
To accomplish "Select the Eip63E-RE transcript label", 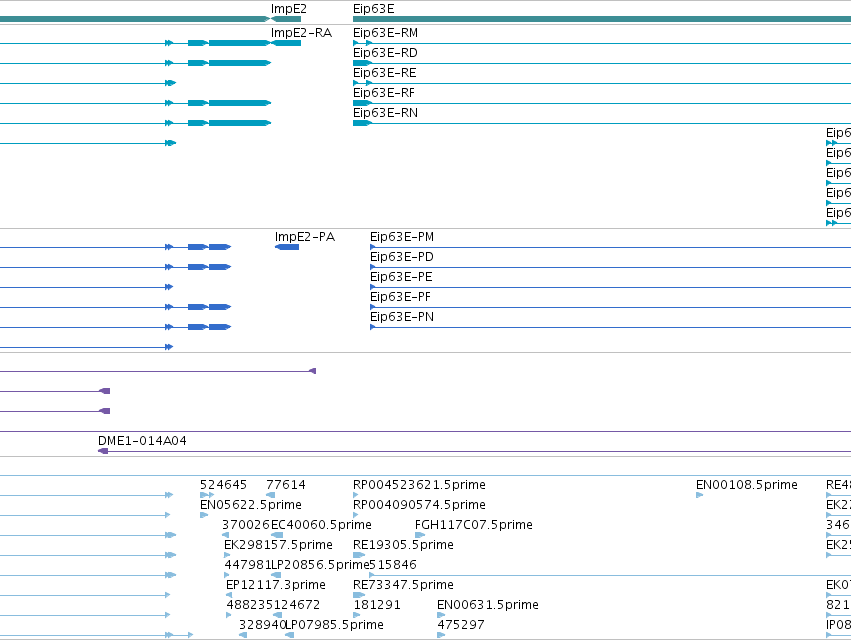I will click(x=385, y=73).
